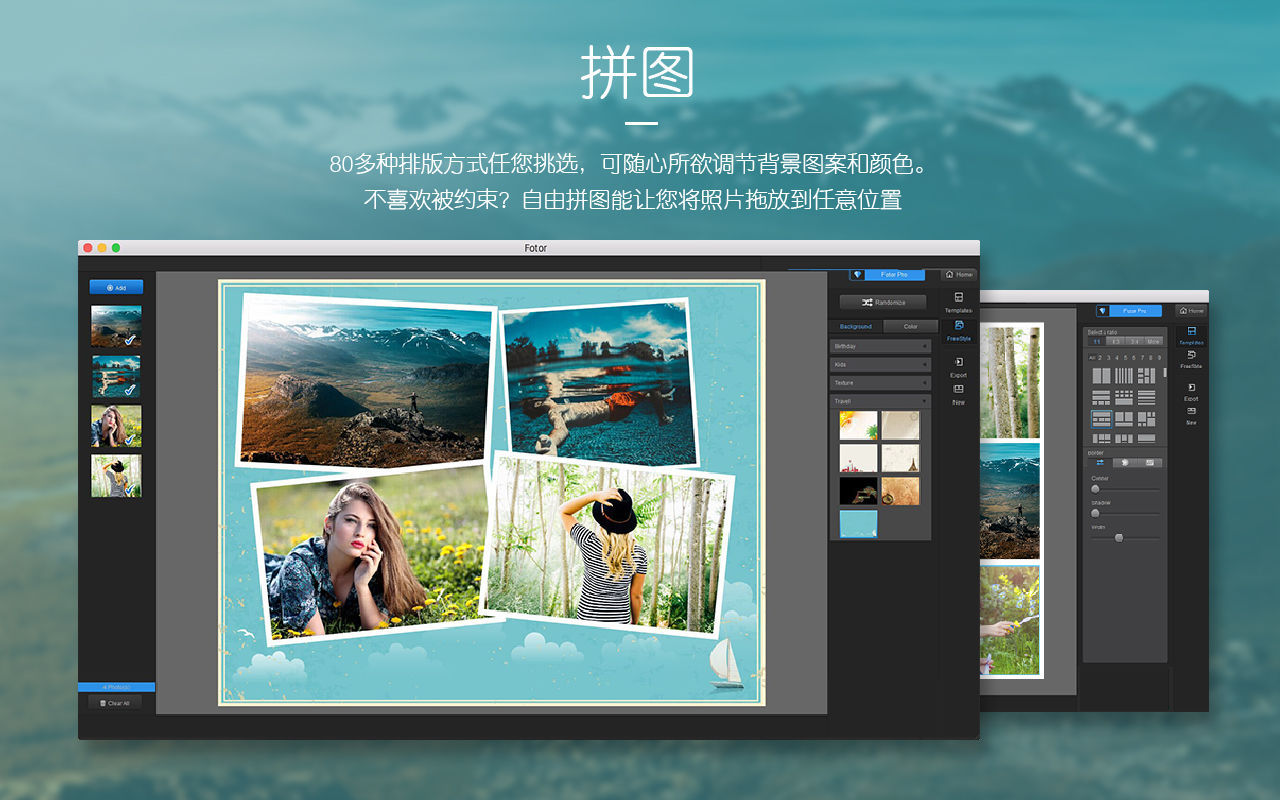Click New collage icon in front window
1280x800 pixels.
(958, 394)
